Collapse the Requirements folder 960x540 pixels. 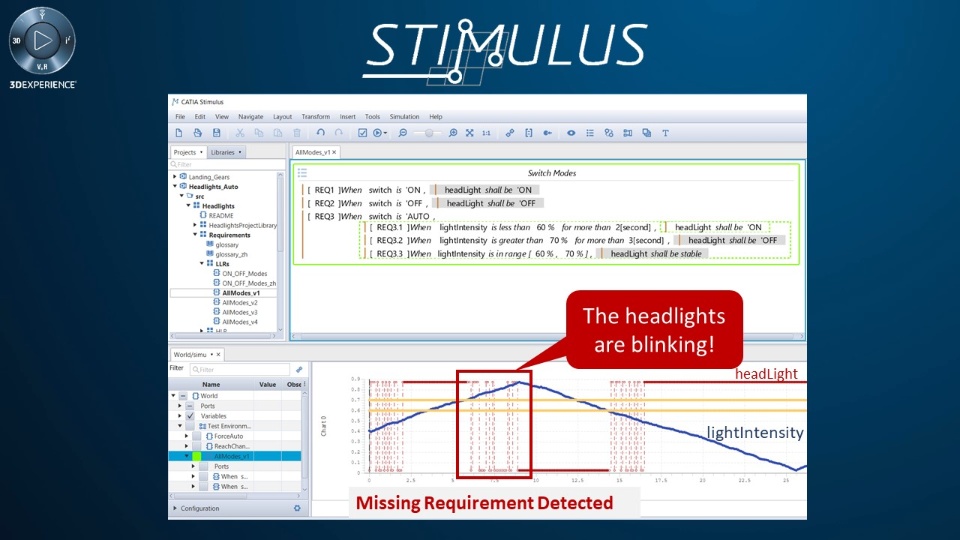[x=195, y=234]
